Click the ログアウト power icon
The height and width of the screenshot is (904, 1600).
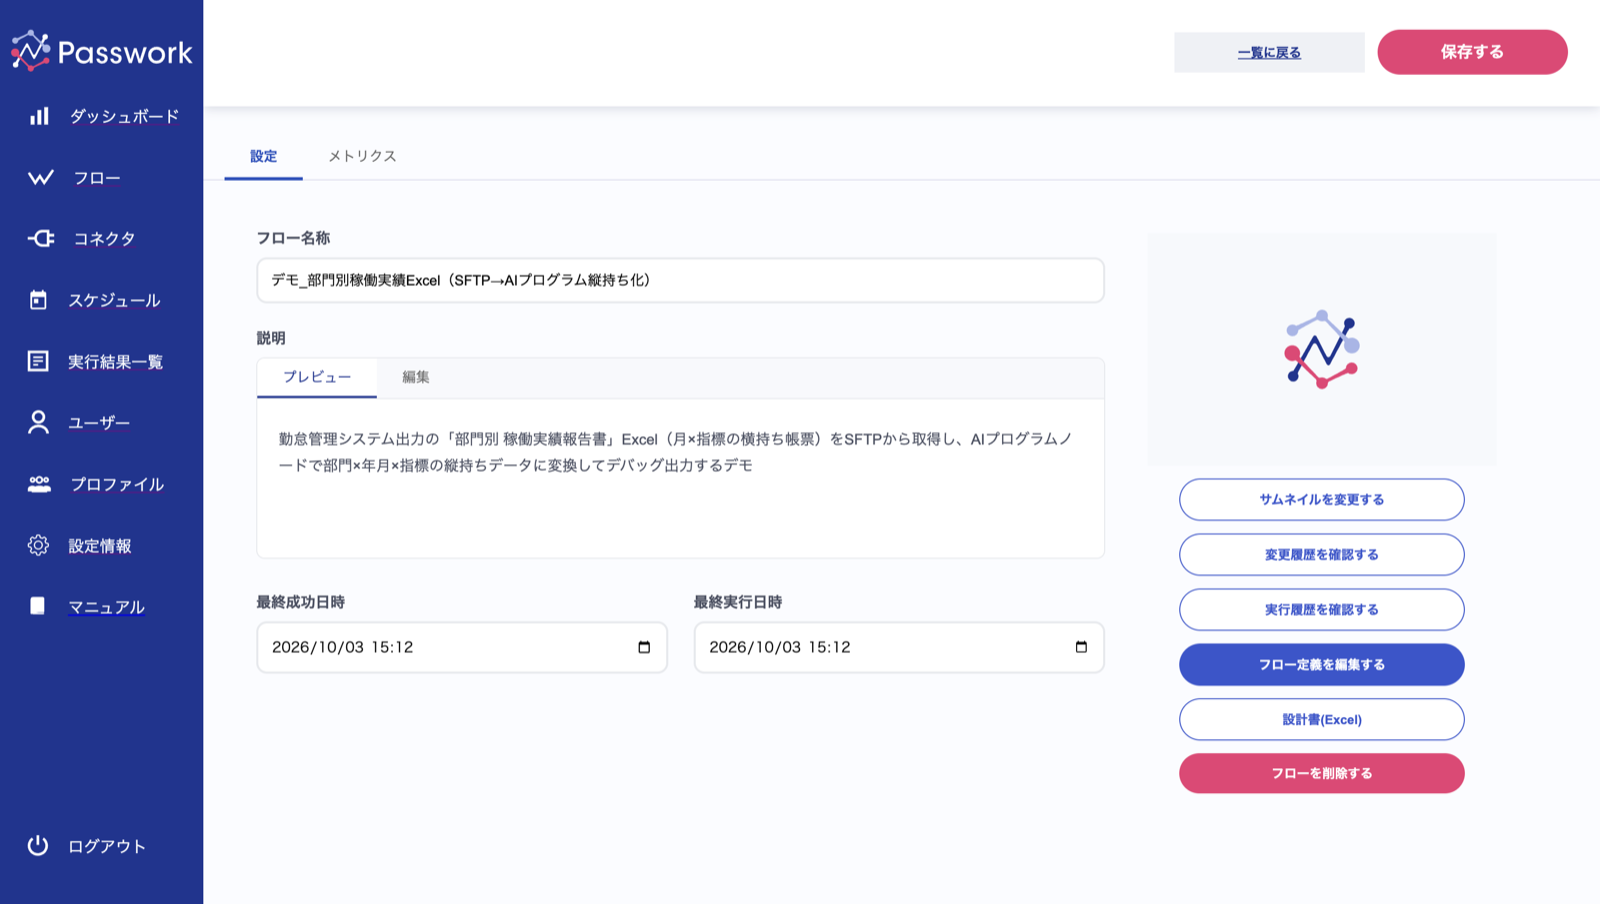(x=38, y=845)
